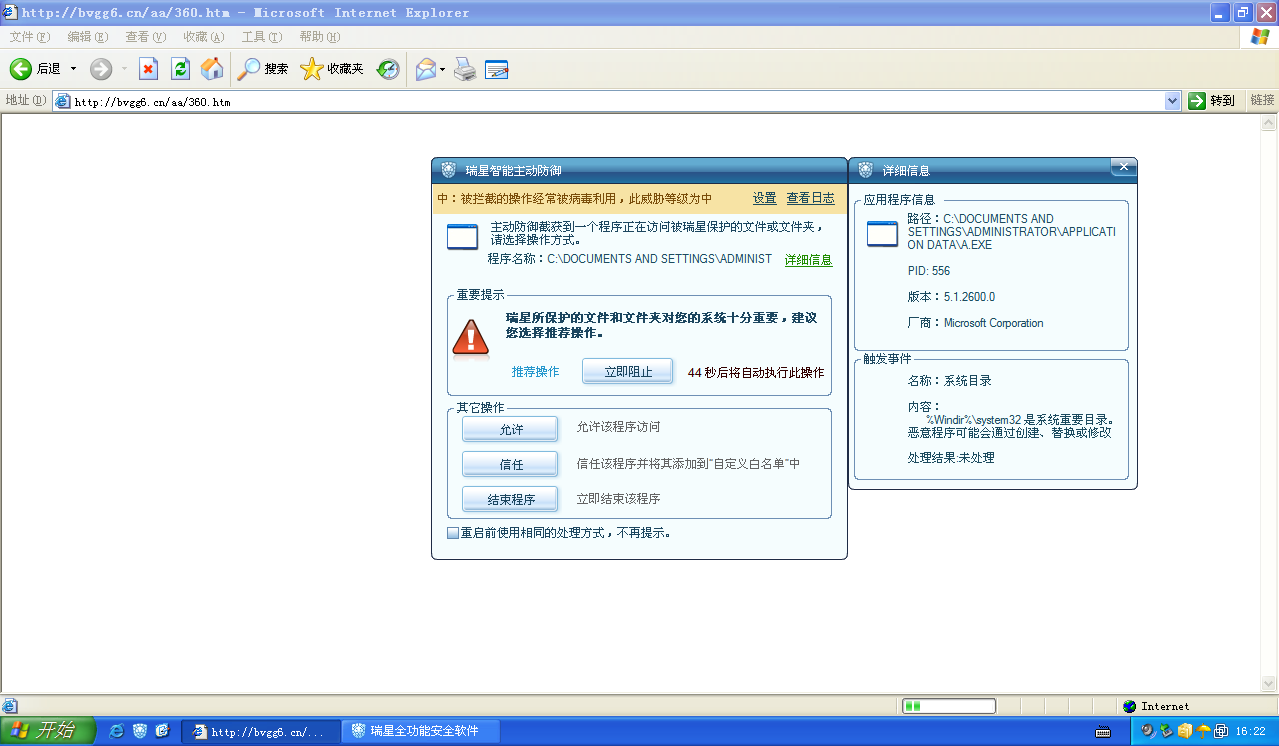Open the 查看日志 link
This screenshot has width=1279, height=746.
(811, 198)
